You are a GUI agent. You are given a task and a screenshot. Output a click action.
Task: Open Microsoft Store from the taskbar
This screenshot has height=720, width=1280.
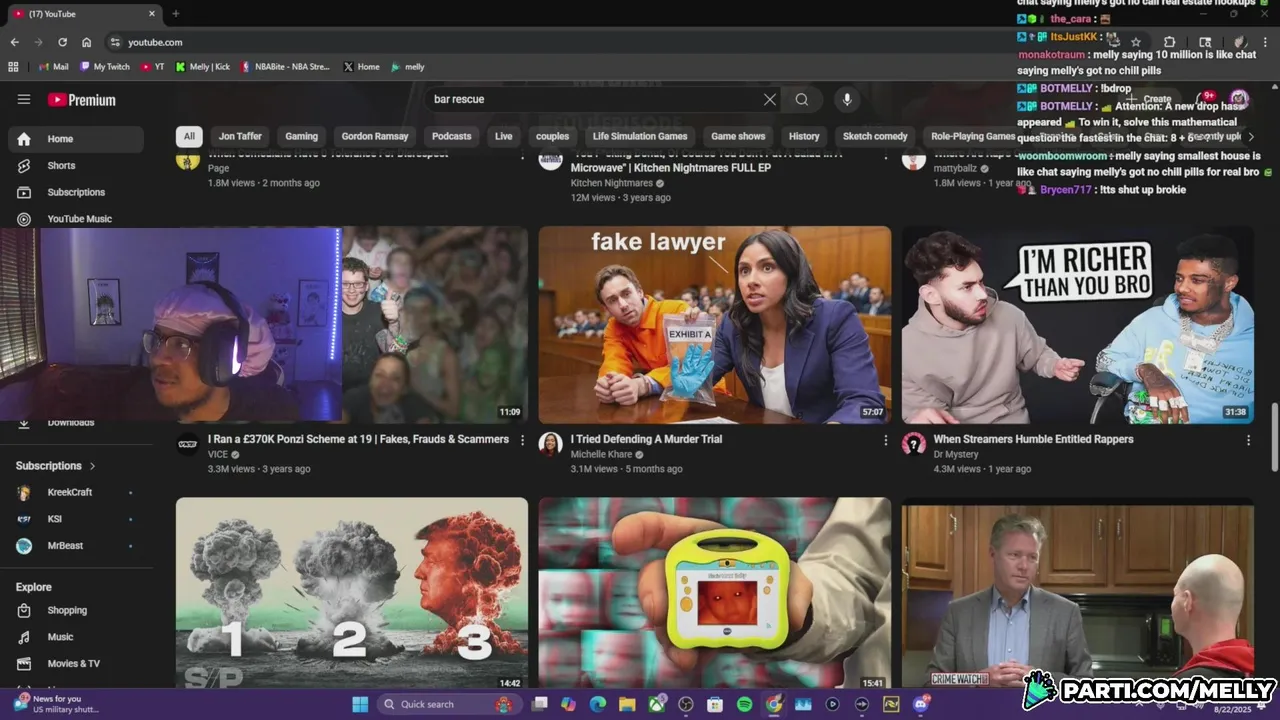click(x=715, y=704)
